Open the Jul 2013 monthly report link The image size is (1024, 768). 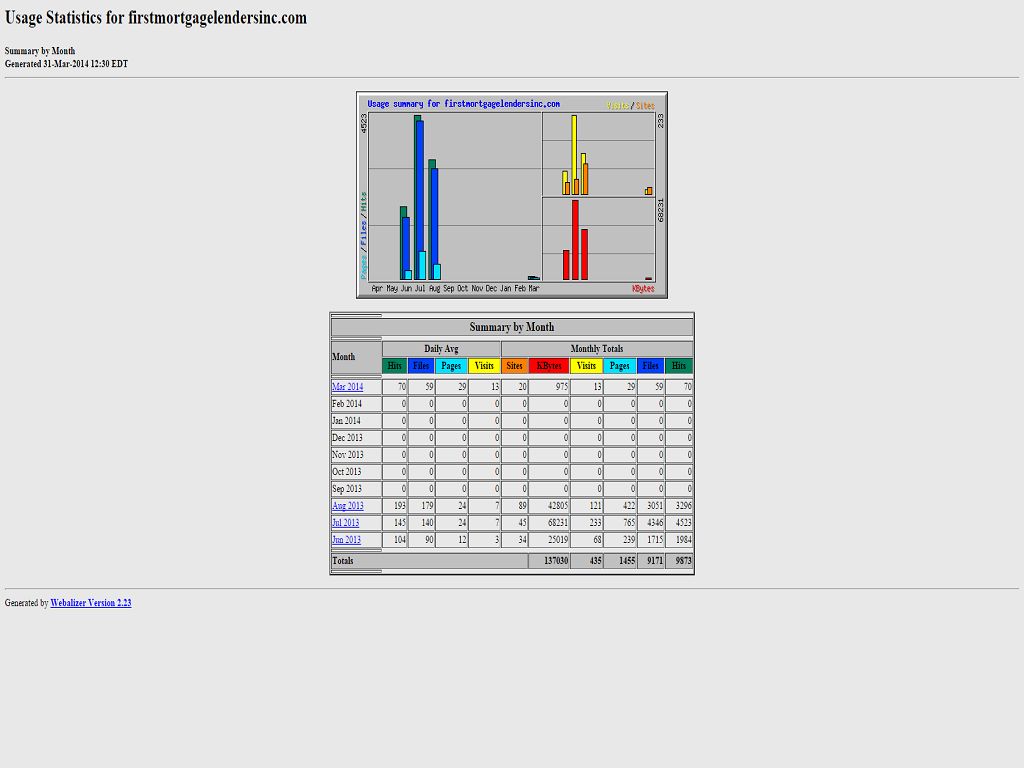point(345,522)
